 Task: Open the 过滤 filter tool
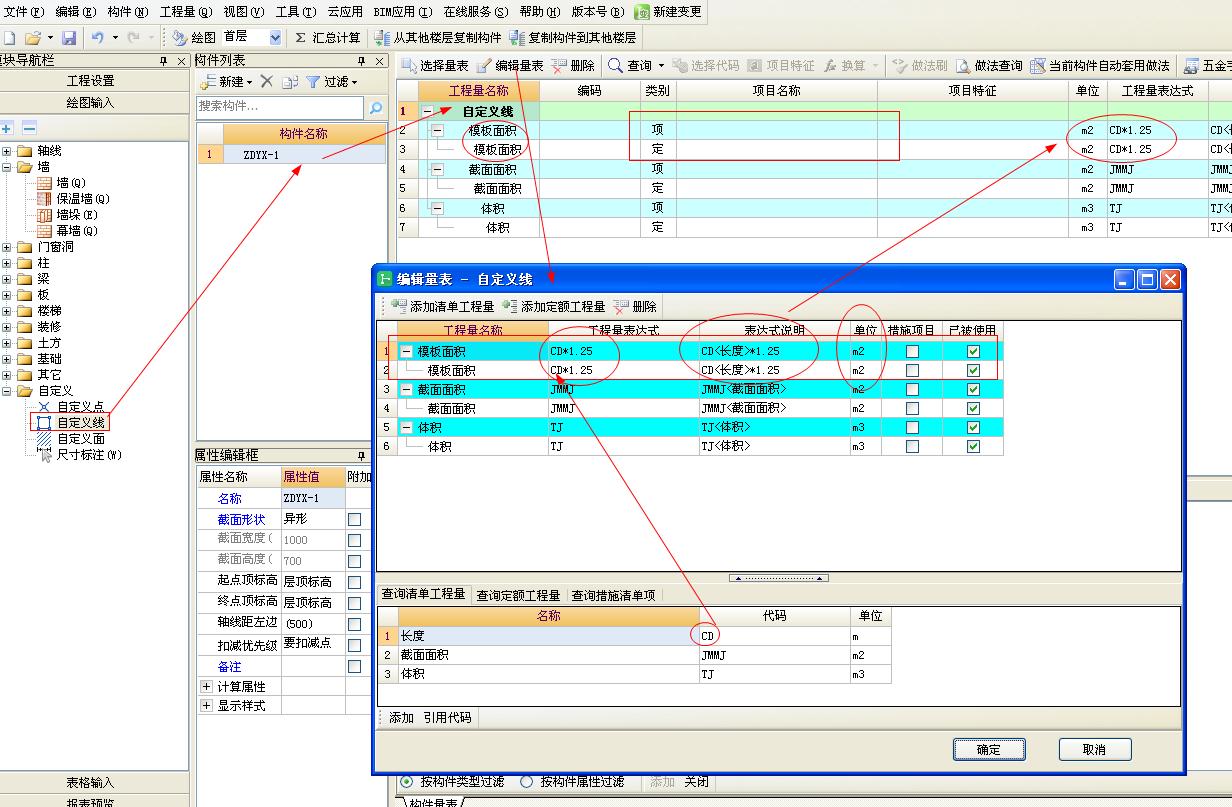tap(332, 82)
